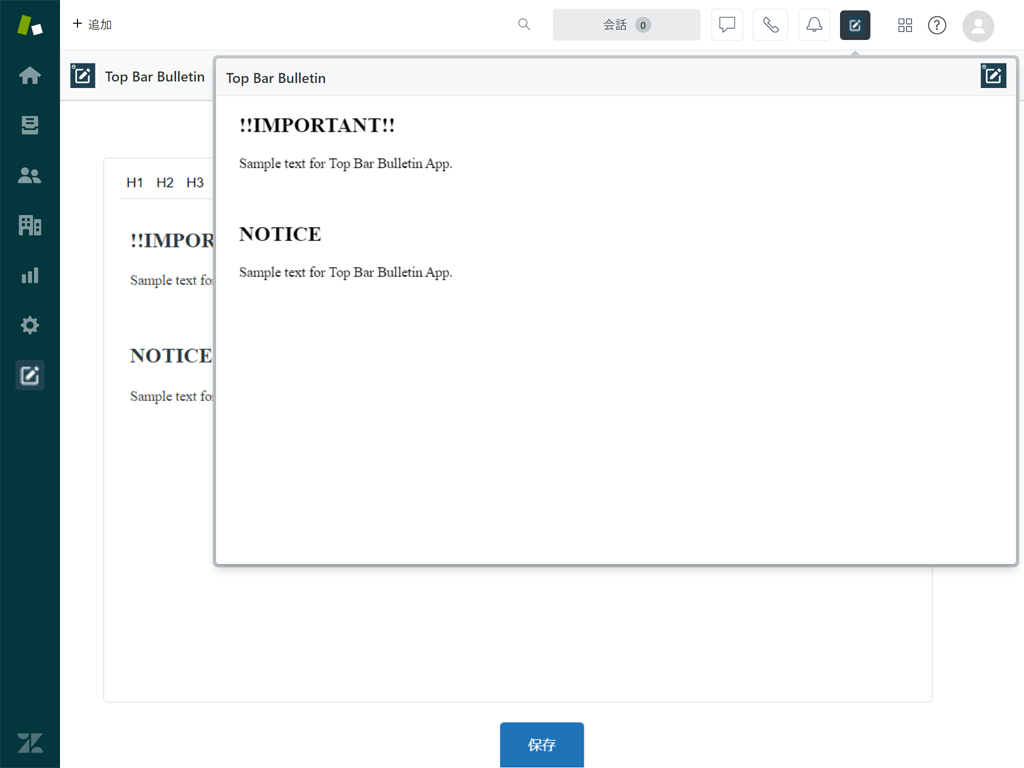Select the Customers icon in sidebar
The height and width of the screenshot is (768, 1024).
(x=29, y=175)
